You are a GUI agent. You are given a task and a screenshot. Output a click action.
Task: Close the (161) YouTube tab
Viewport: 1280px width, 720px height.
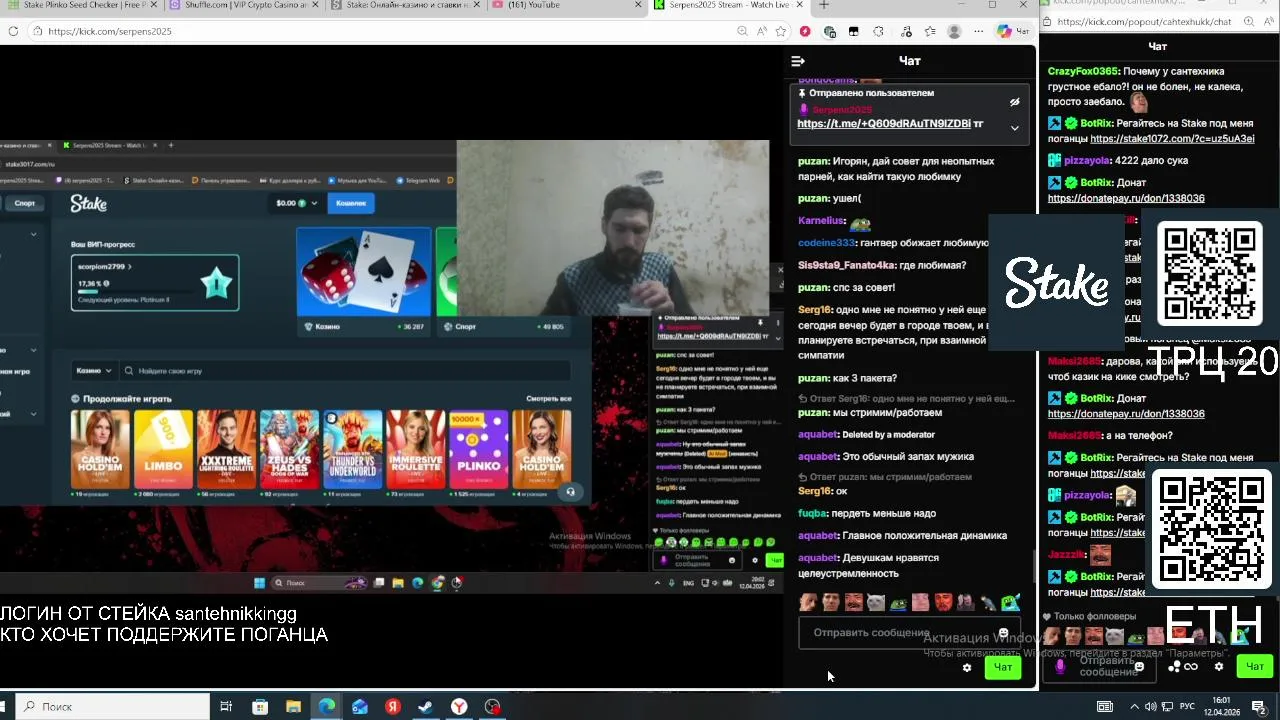tap(638, 5)
